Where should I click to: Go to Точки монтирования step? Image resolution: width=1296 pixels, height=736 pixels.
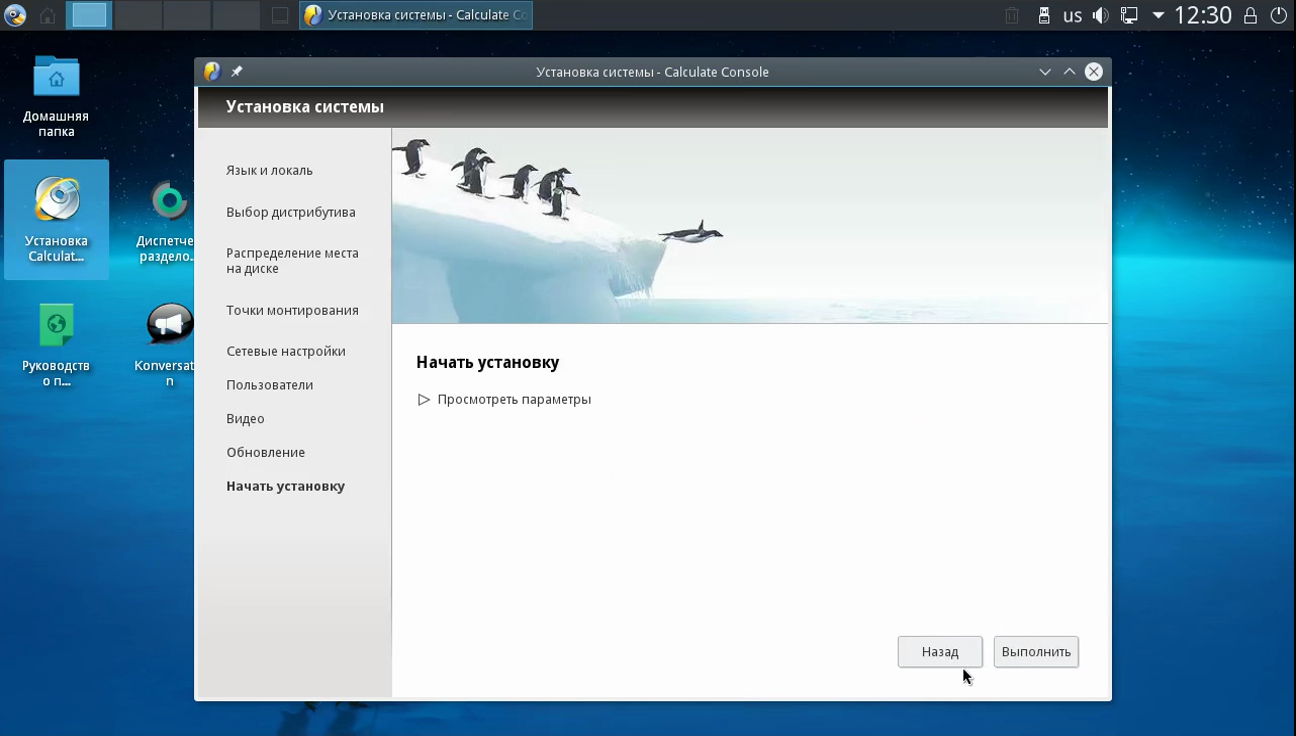coord(292,310)
